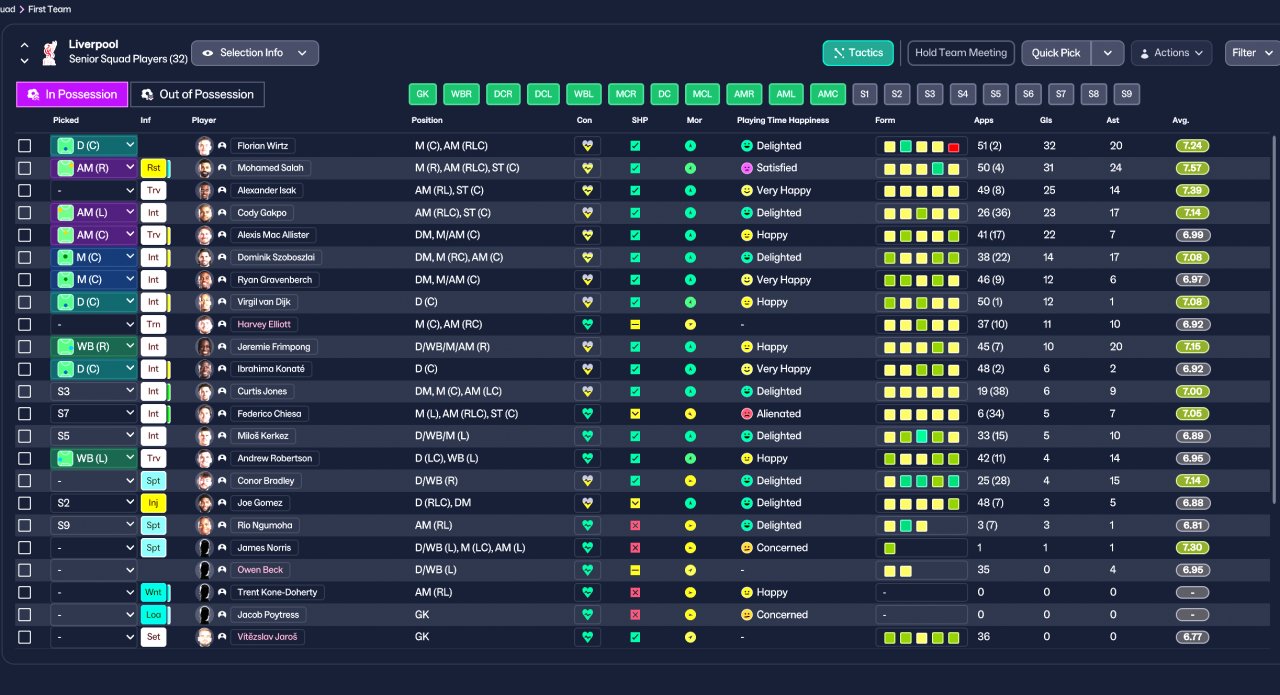Click the Inj badge beside Joe Gomez
1280x695 pixels.
pos(154,503)
